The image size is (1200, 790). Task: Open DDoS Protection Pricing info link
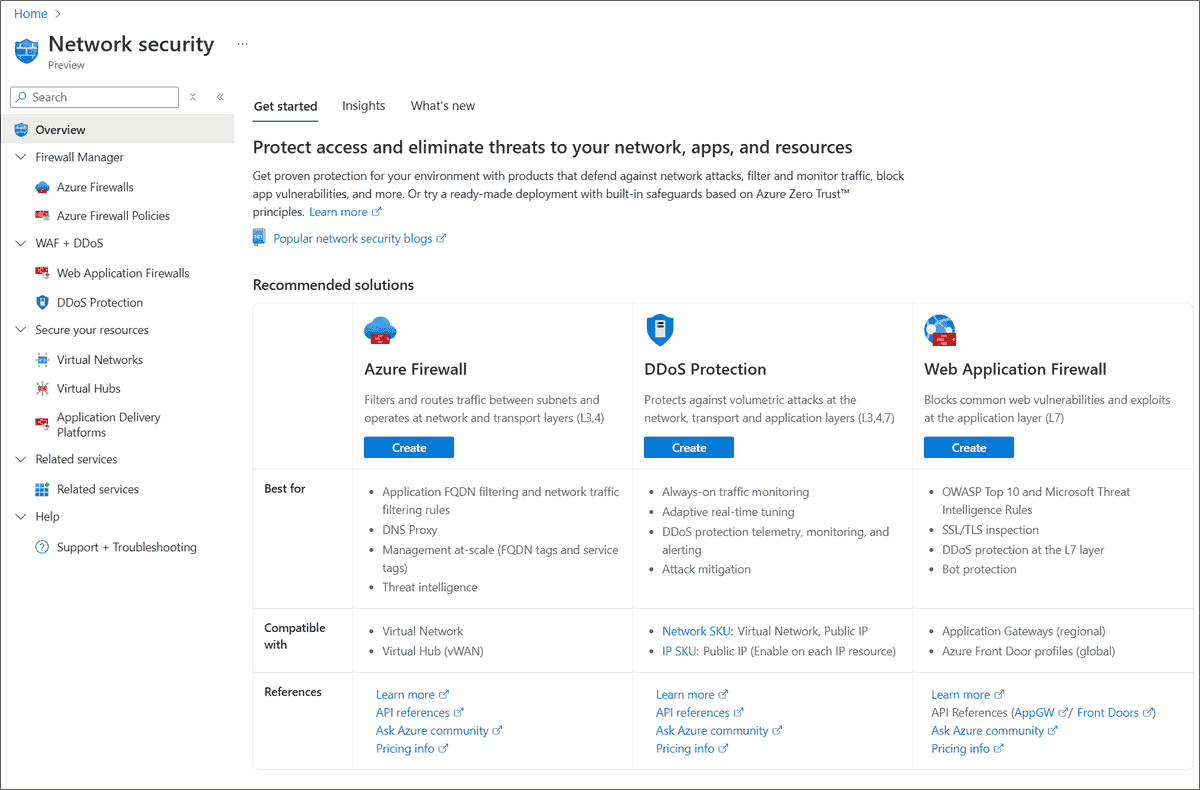pyautogui.click(x=692, y=749)
